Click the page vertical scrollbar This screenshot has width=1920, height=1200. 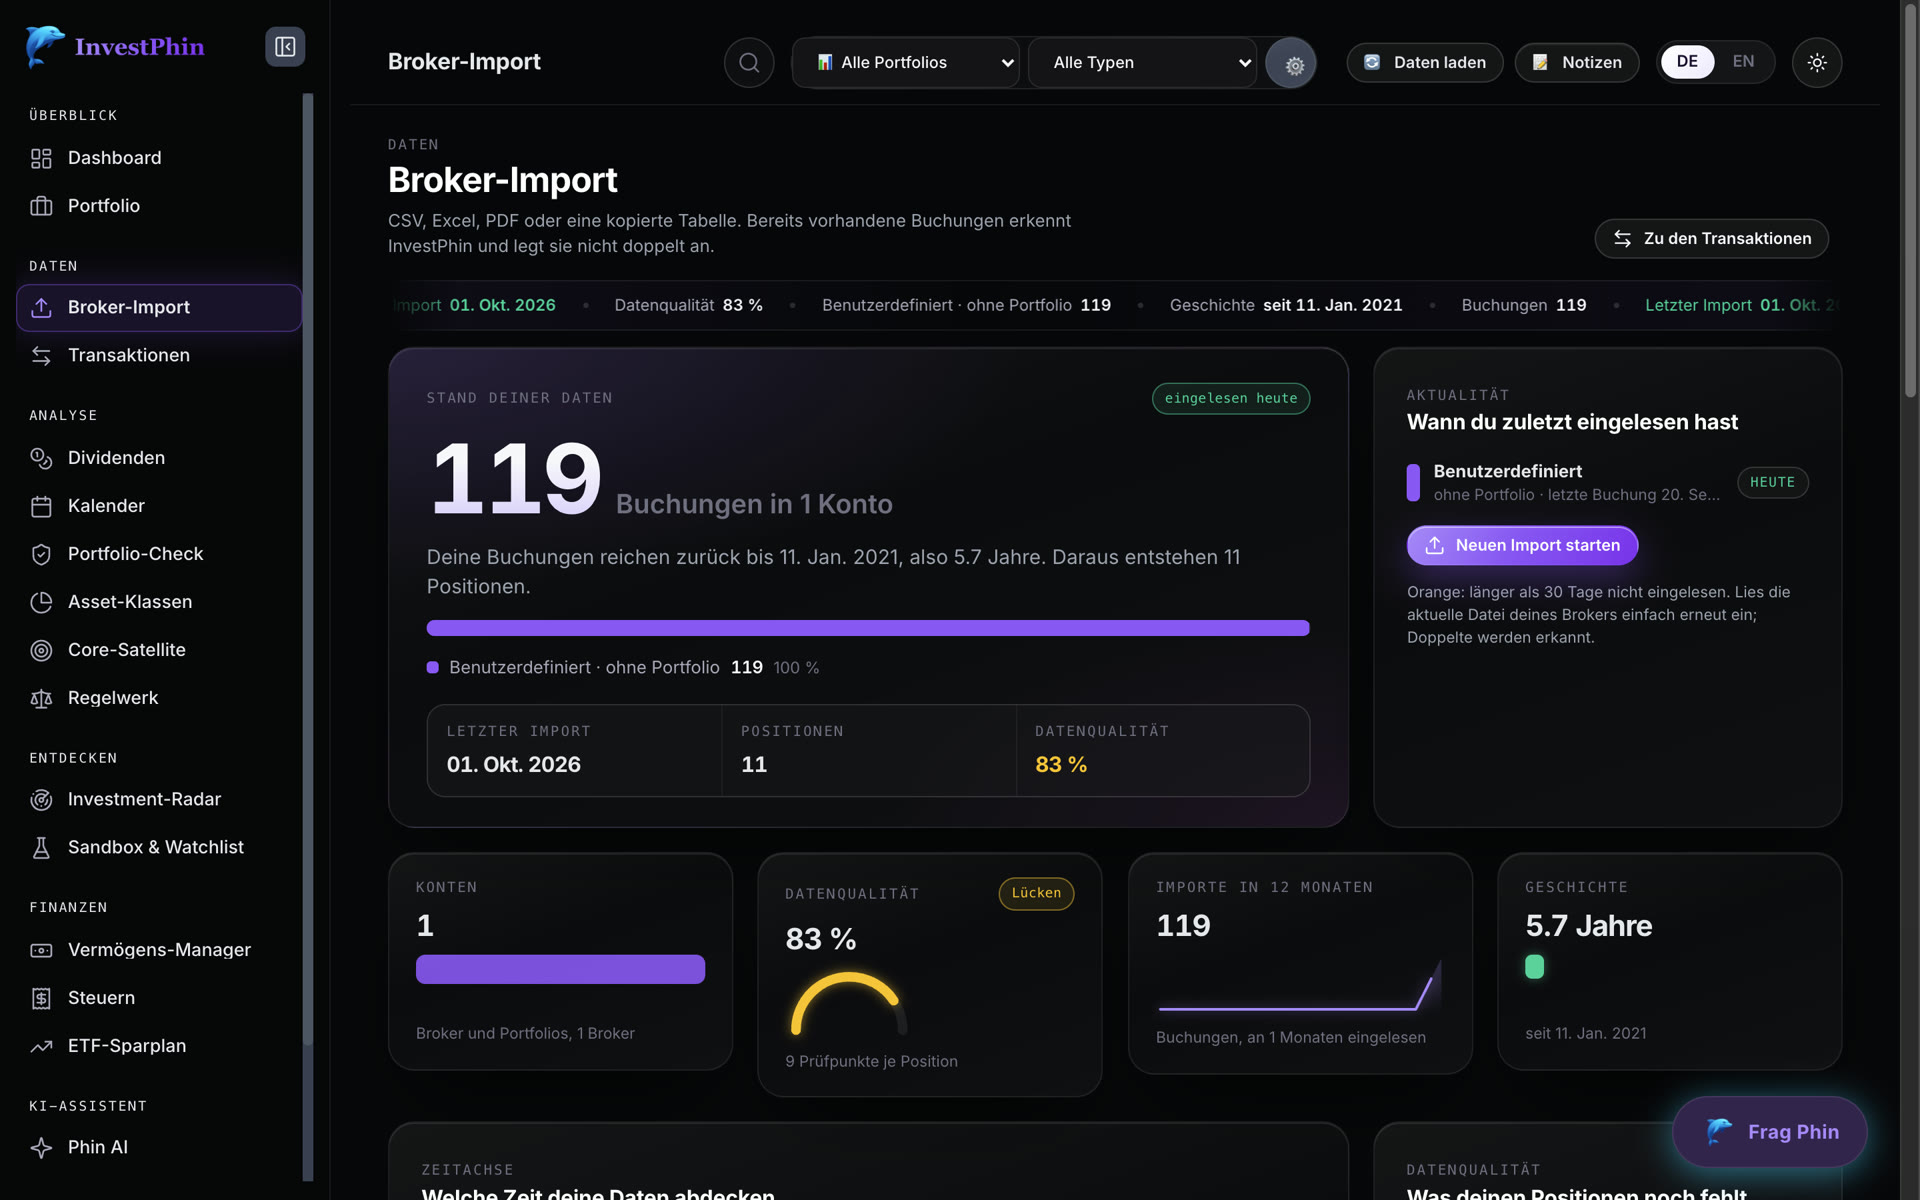1910,200
